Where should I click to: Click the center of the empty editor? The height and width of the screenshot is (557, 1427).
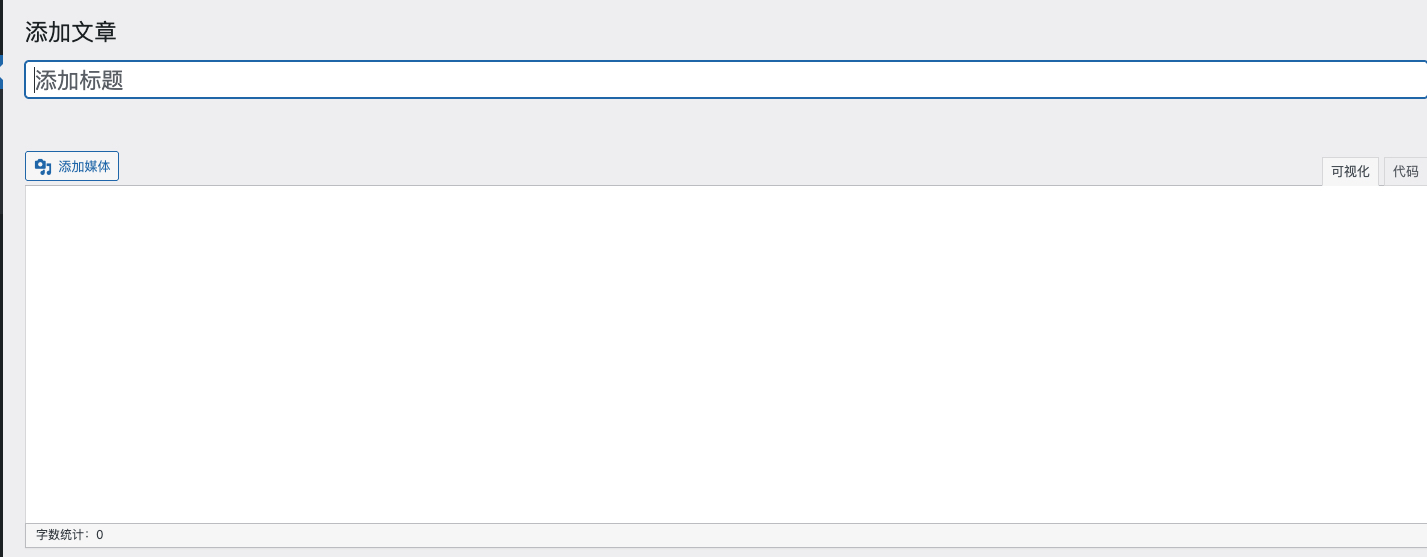pos(726,354)
